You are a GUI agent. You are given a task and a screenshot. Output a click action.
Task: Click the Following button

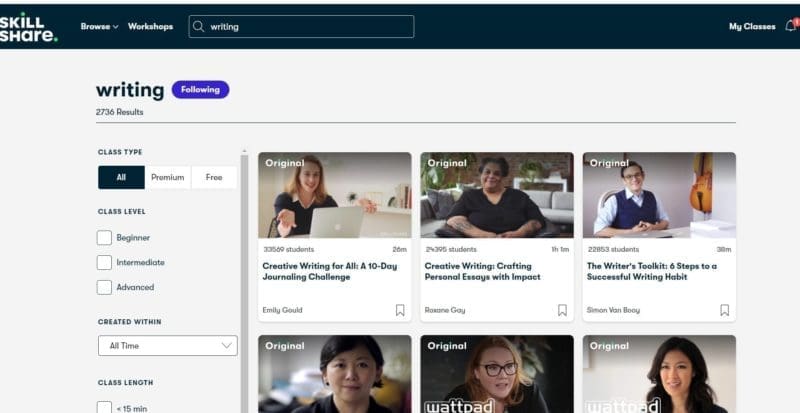click(201, 90)
